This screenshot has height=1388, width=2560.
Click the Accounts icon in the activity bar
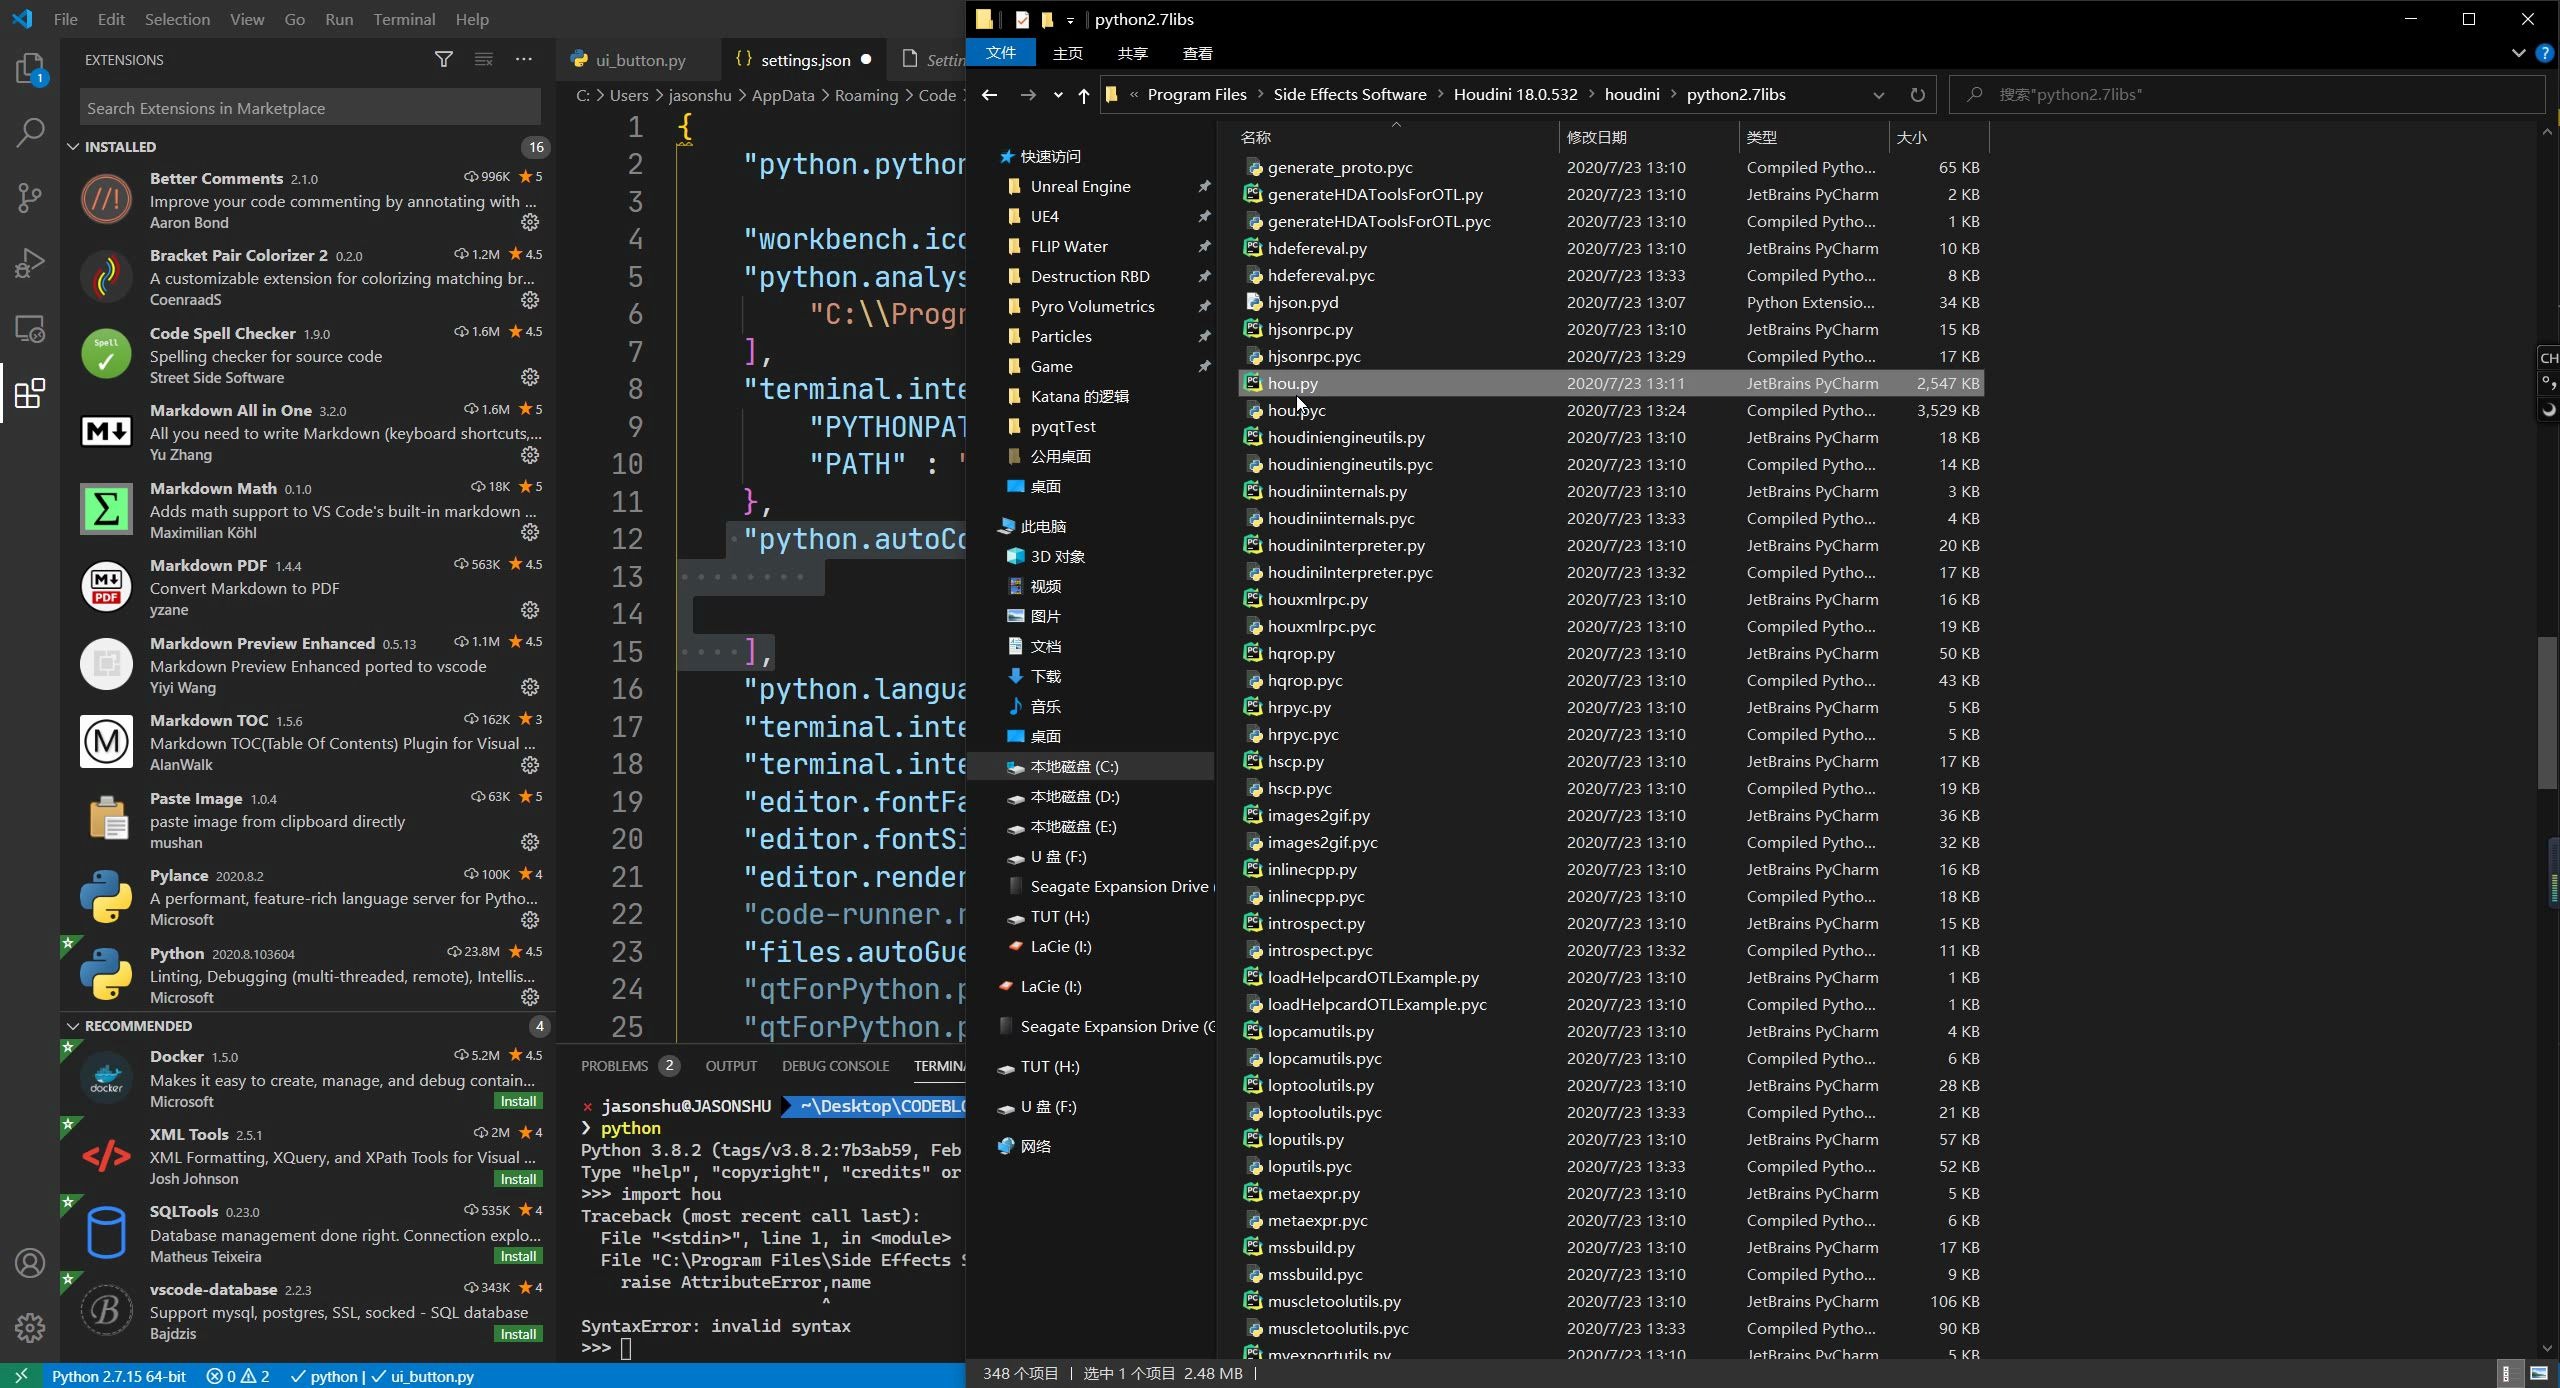pos(29,1263)
